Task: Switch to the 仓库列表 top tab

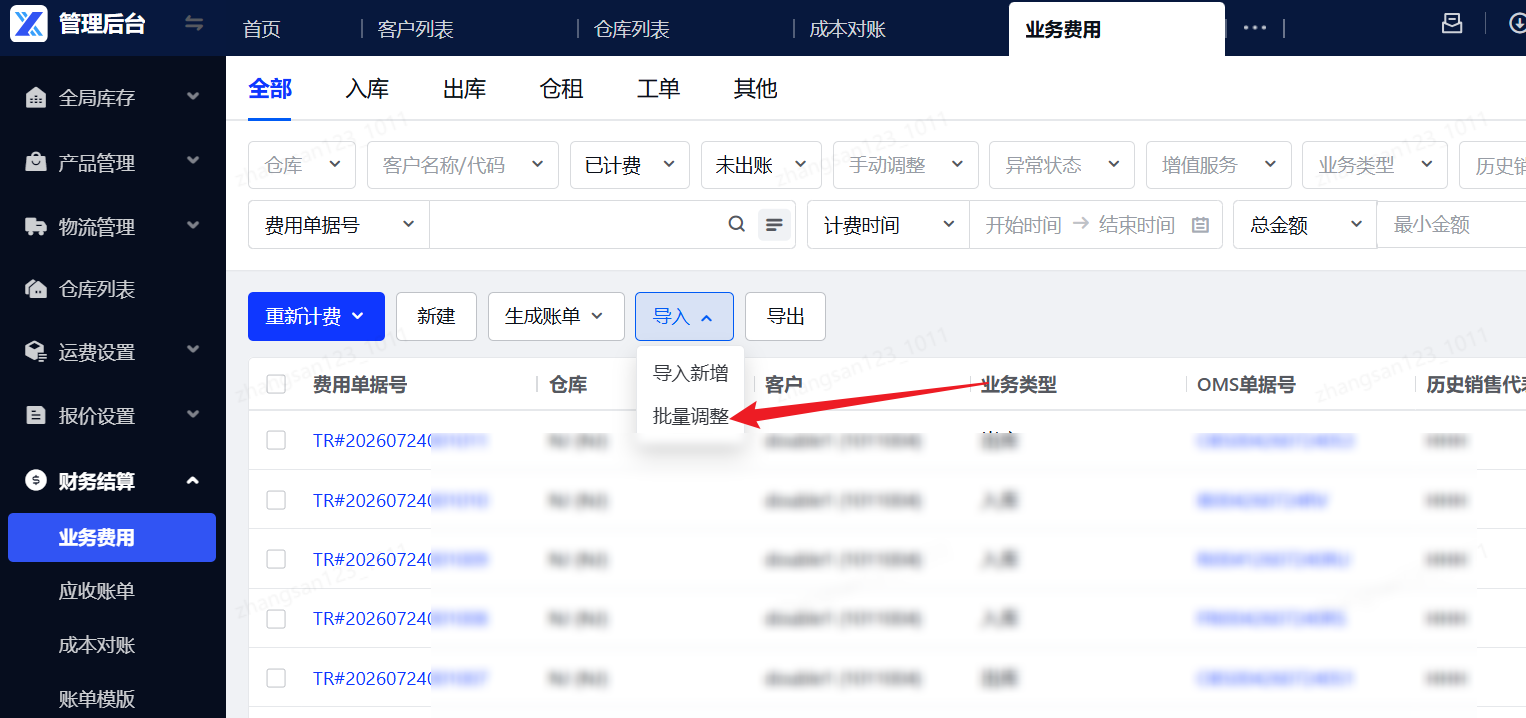Action: 632,29
